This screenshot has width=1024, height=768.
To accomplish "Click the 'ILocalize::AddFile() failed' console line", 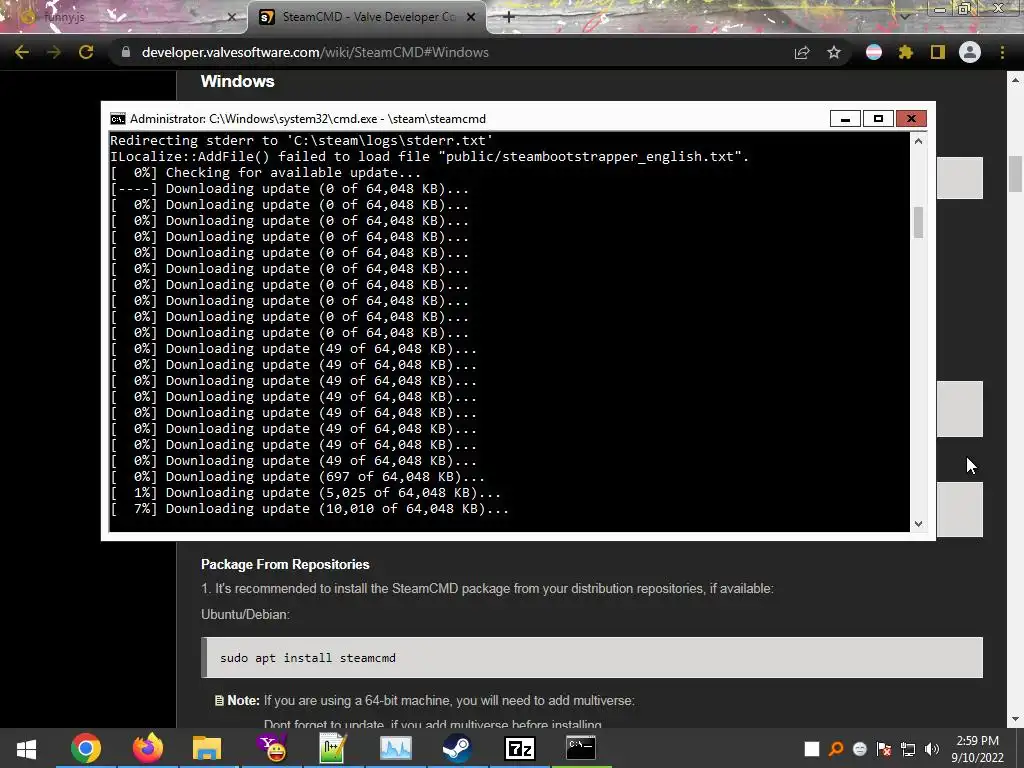I will click(x=429, y=157).
